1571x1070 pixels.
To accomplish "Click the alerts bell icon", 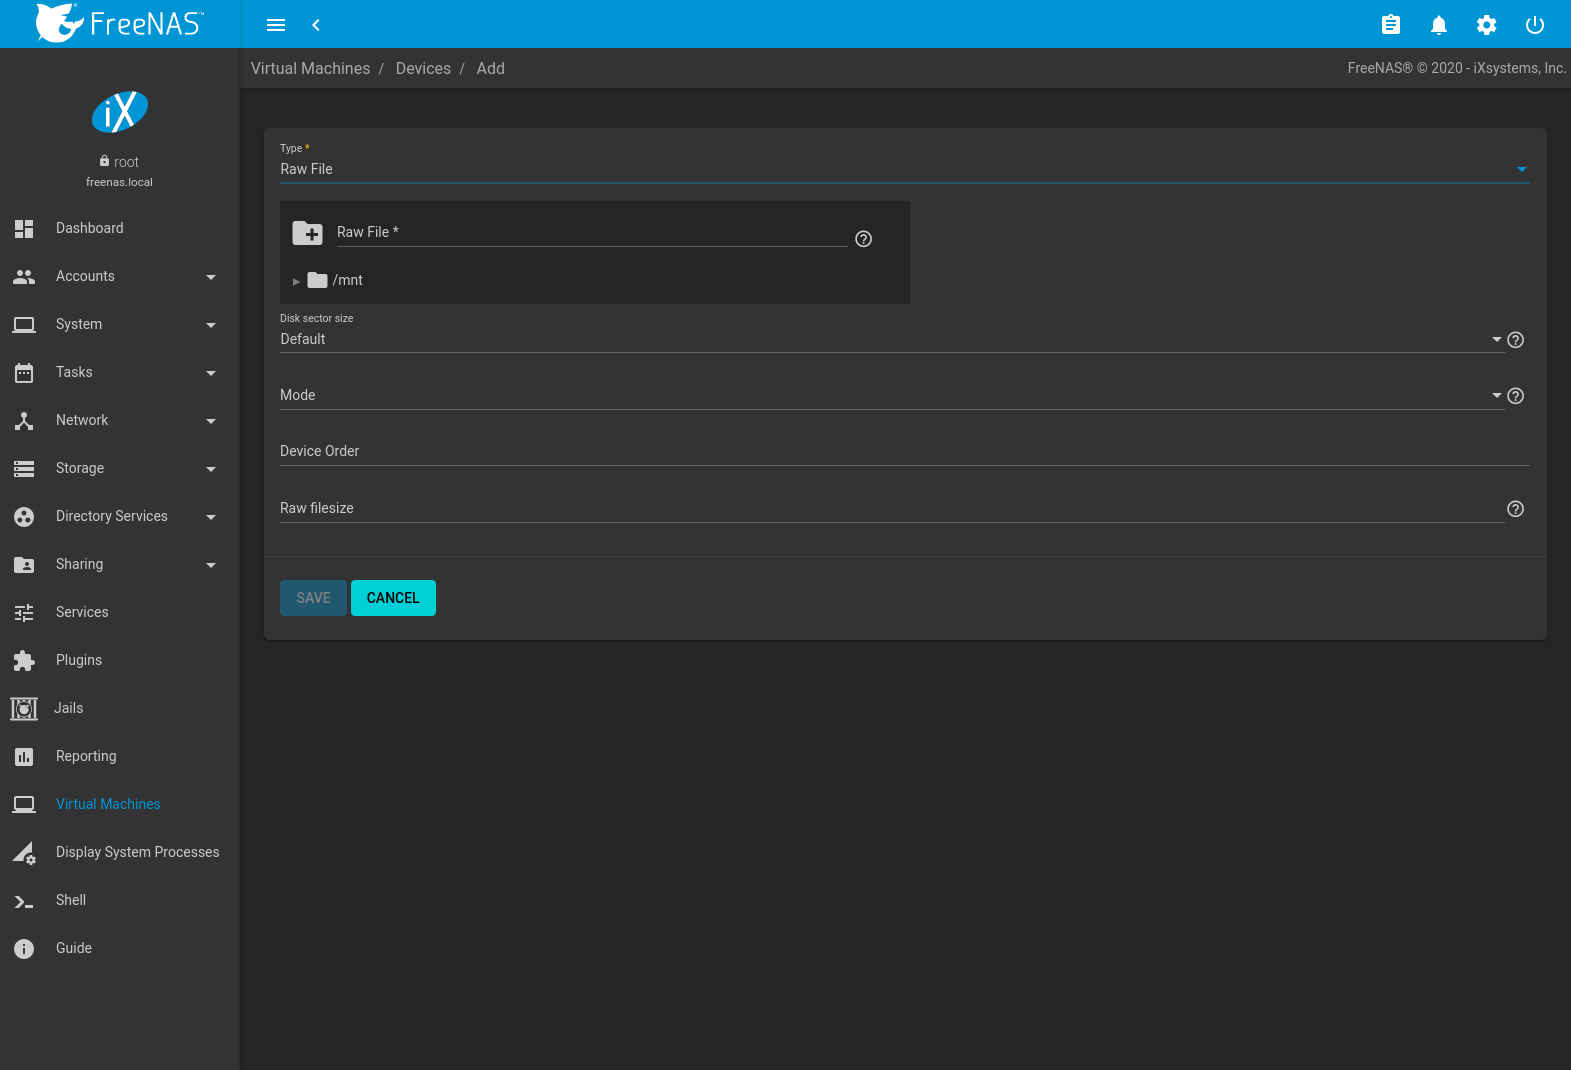I will 1438,25.
